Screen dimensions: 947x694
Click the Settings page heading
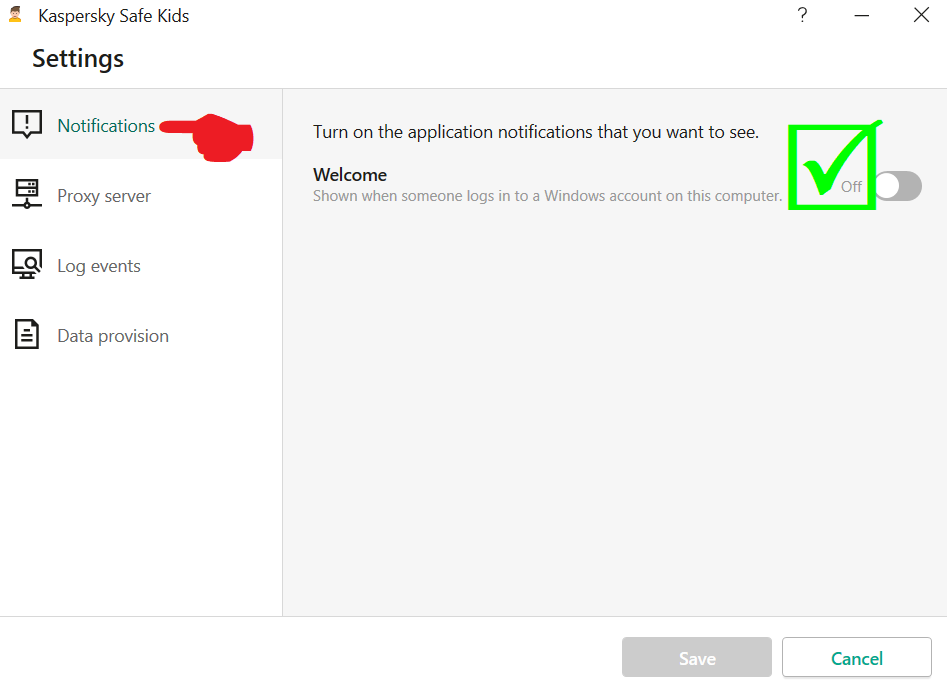click(78, 58)
